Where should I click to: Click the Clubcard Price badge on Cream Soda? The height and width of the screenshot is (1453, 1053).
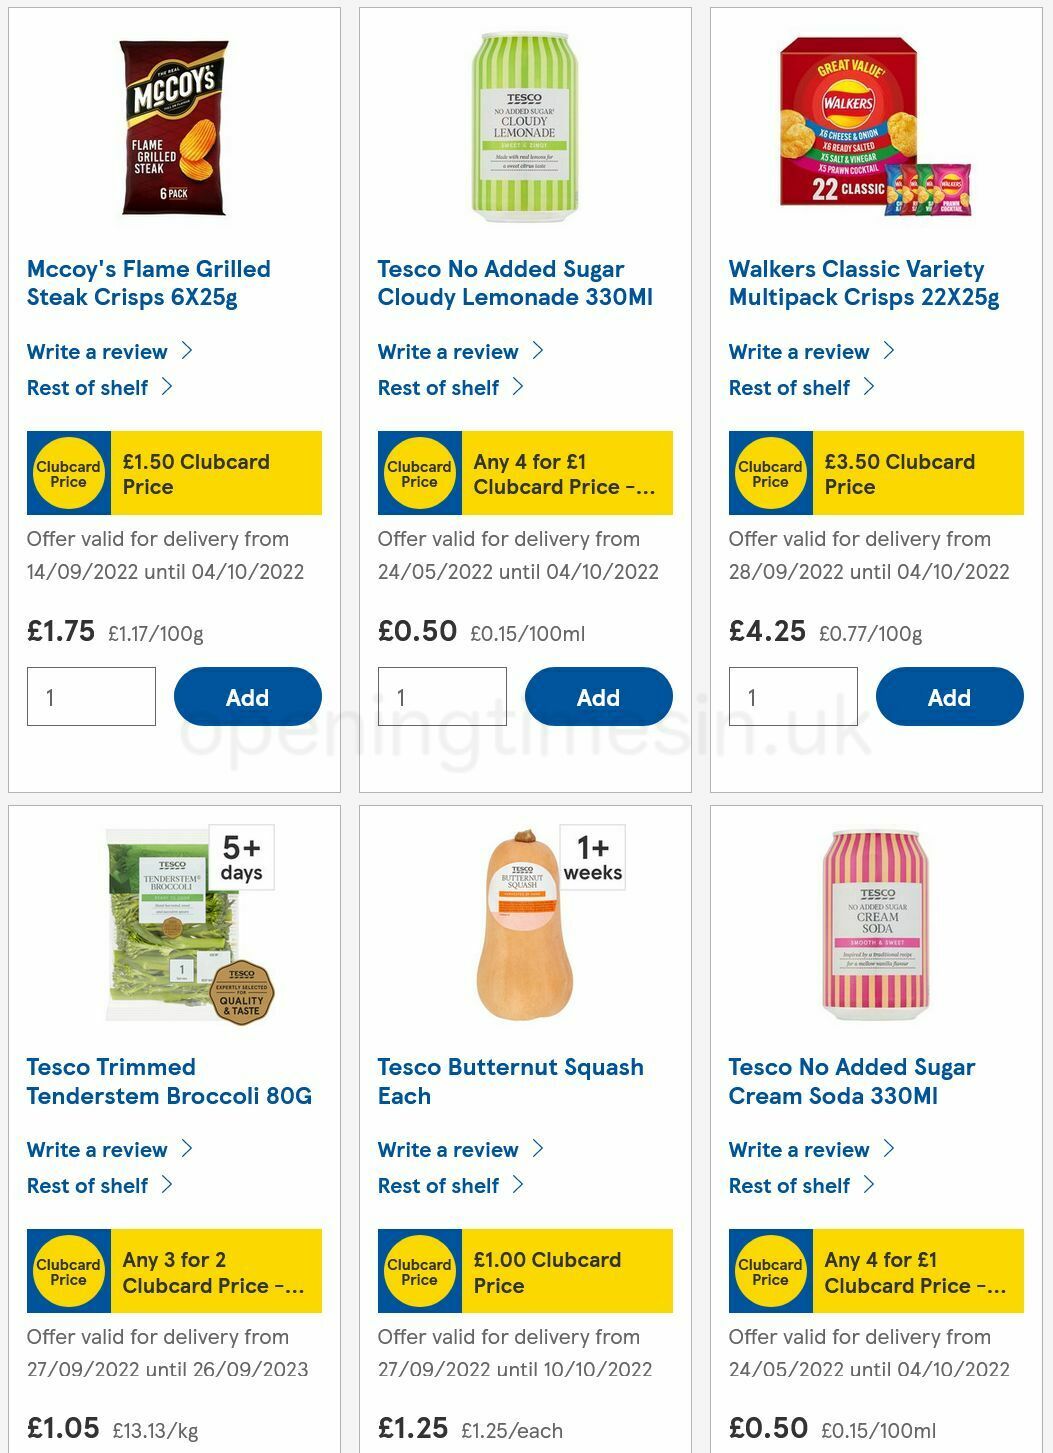pyautogui.click(x=770, y=1270)
